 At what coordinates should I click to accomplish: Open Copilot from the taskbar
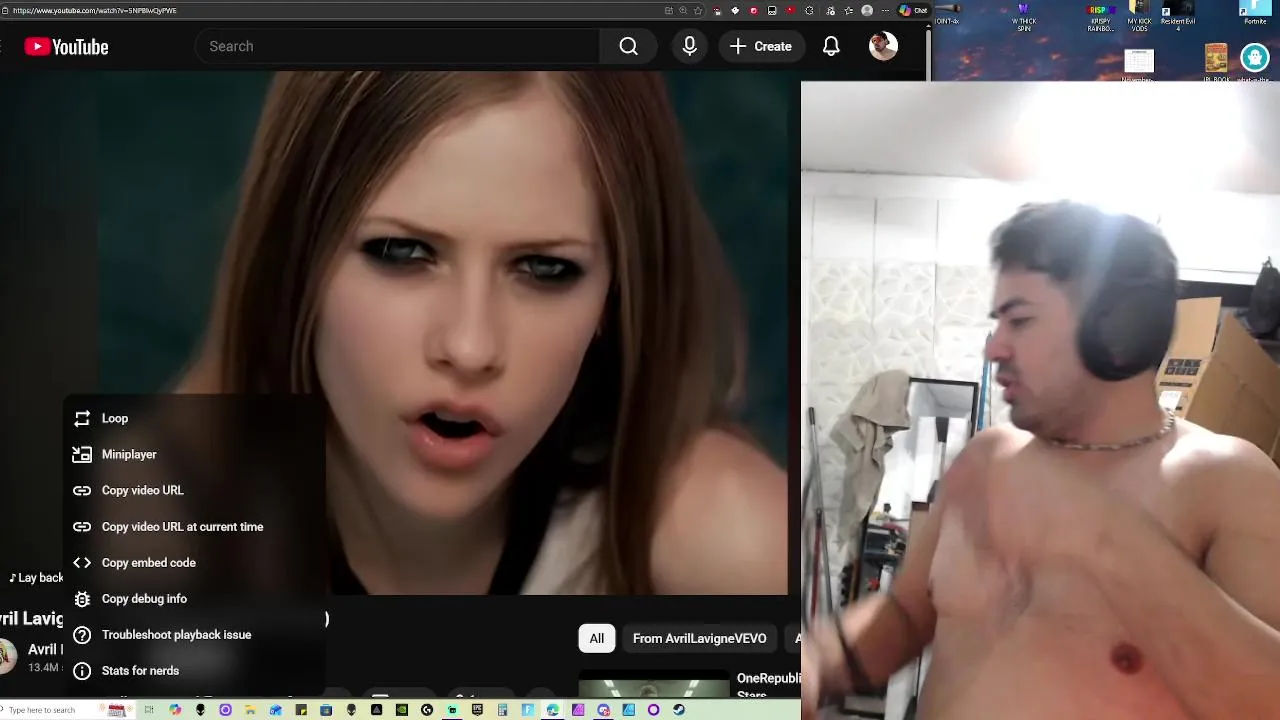[175, 710]
